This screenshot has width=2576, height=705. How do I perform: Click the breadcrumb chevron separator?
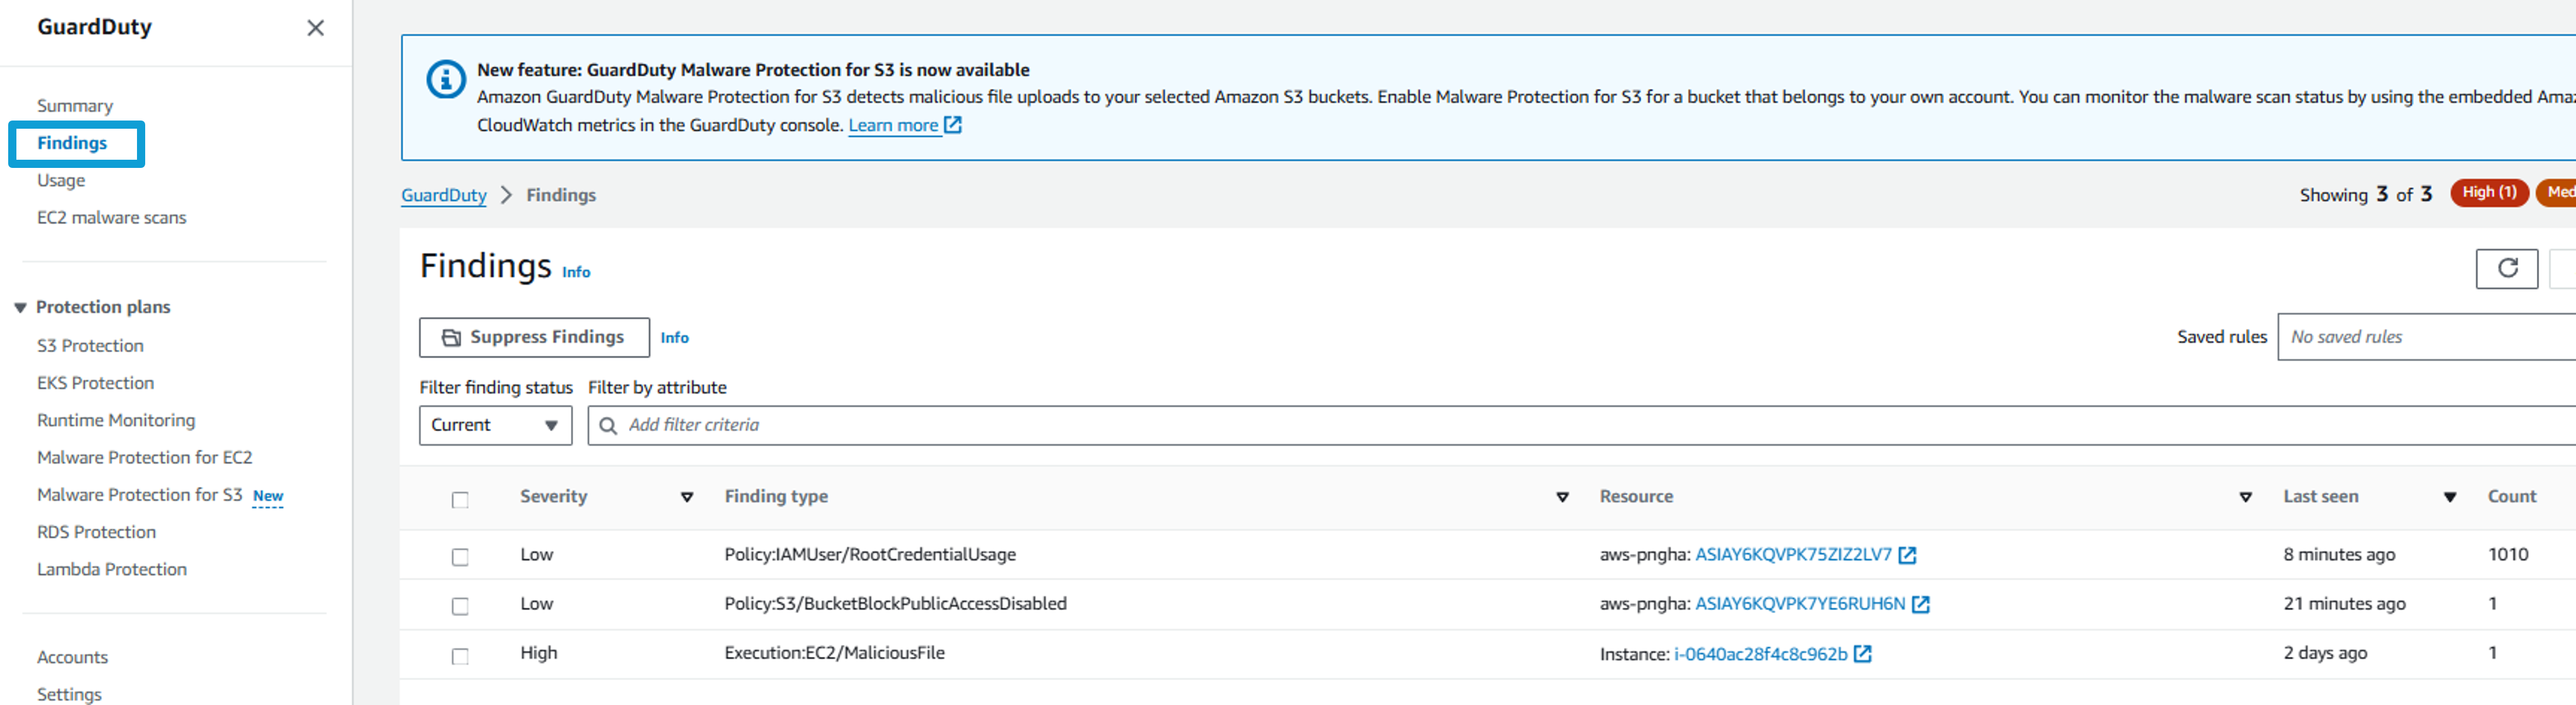pyautogui.click(x=506, y=195)
